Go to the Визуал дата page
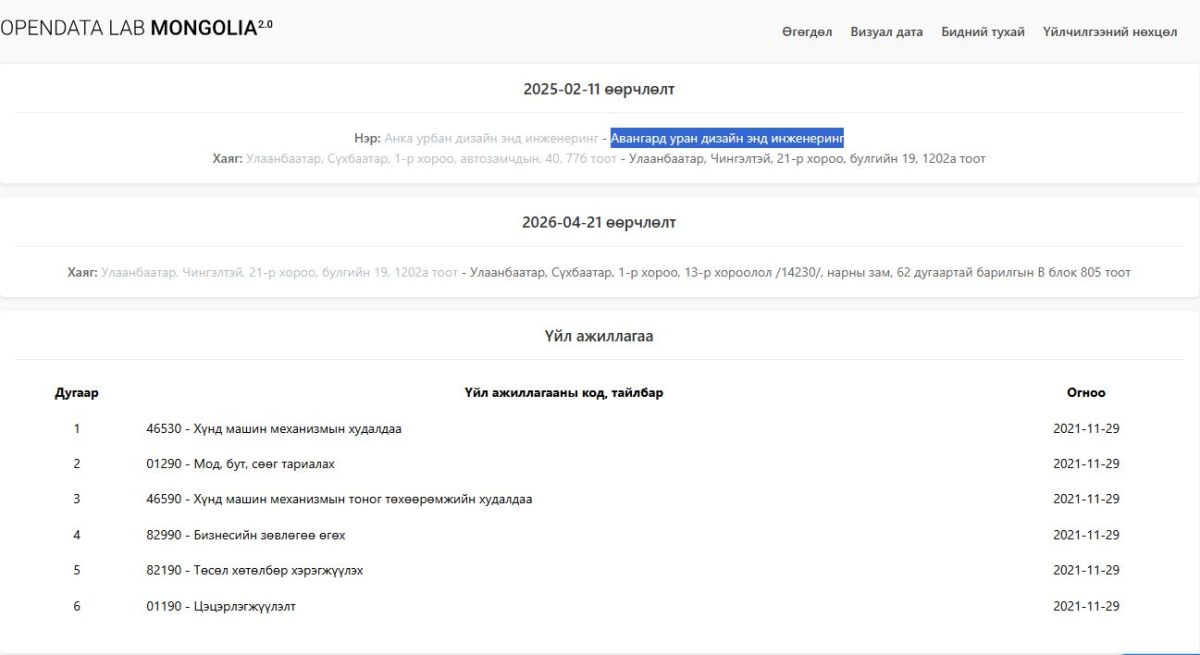 [886, 32]
